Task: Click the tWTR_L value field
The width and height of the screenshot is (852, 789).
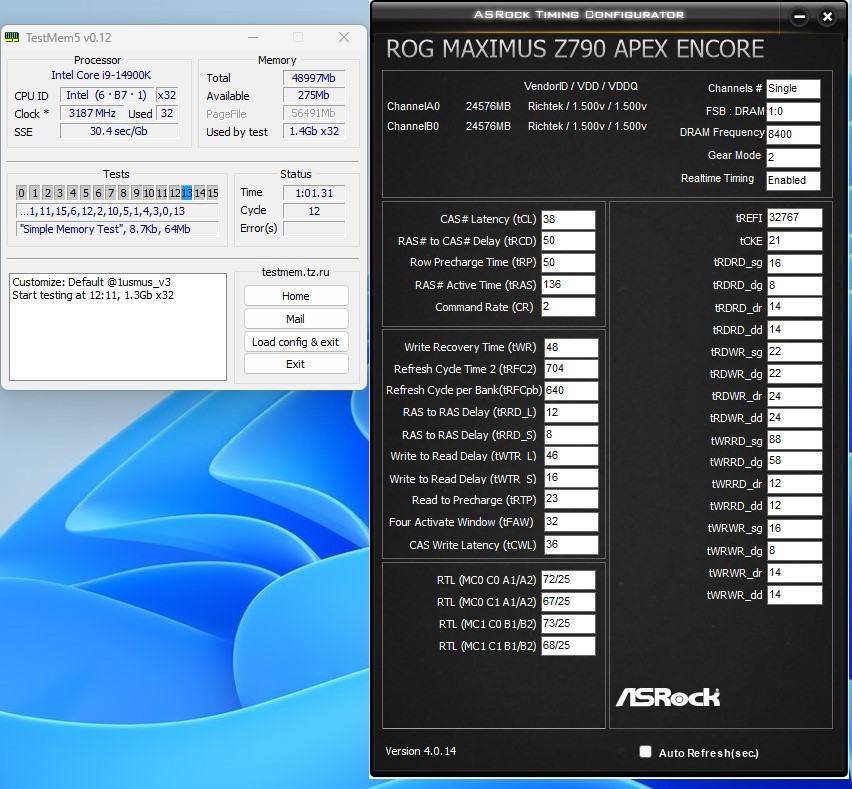Action: coord(571,456)
